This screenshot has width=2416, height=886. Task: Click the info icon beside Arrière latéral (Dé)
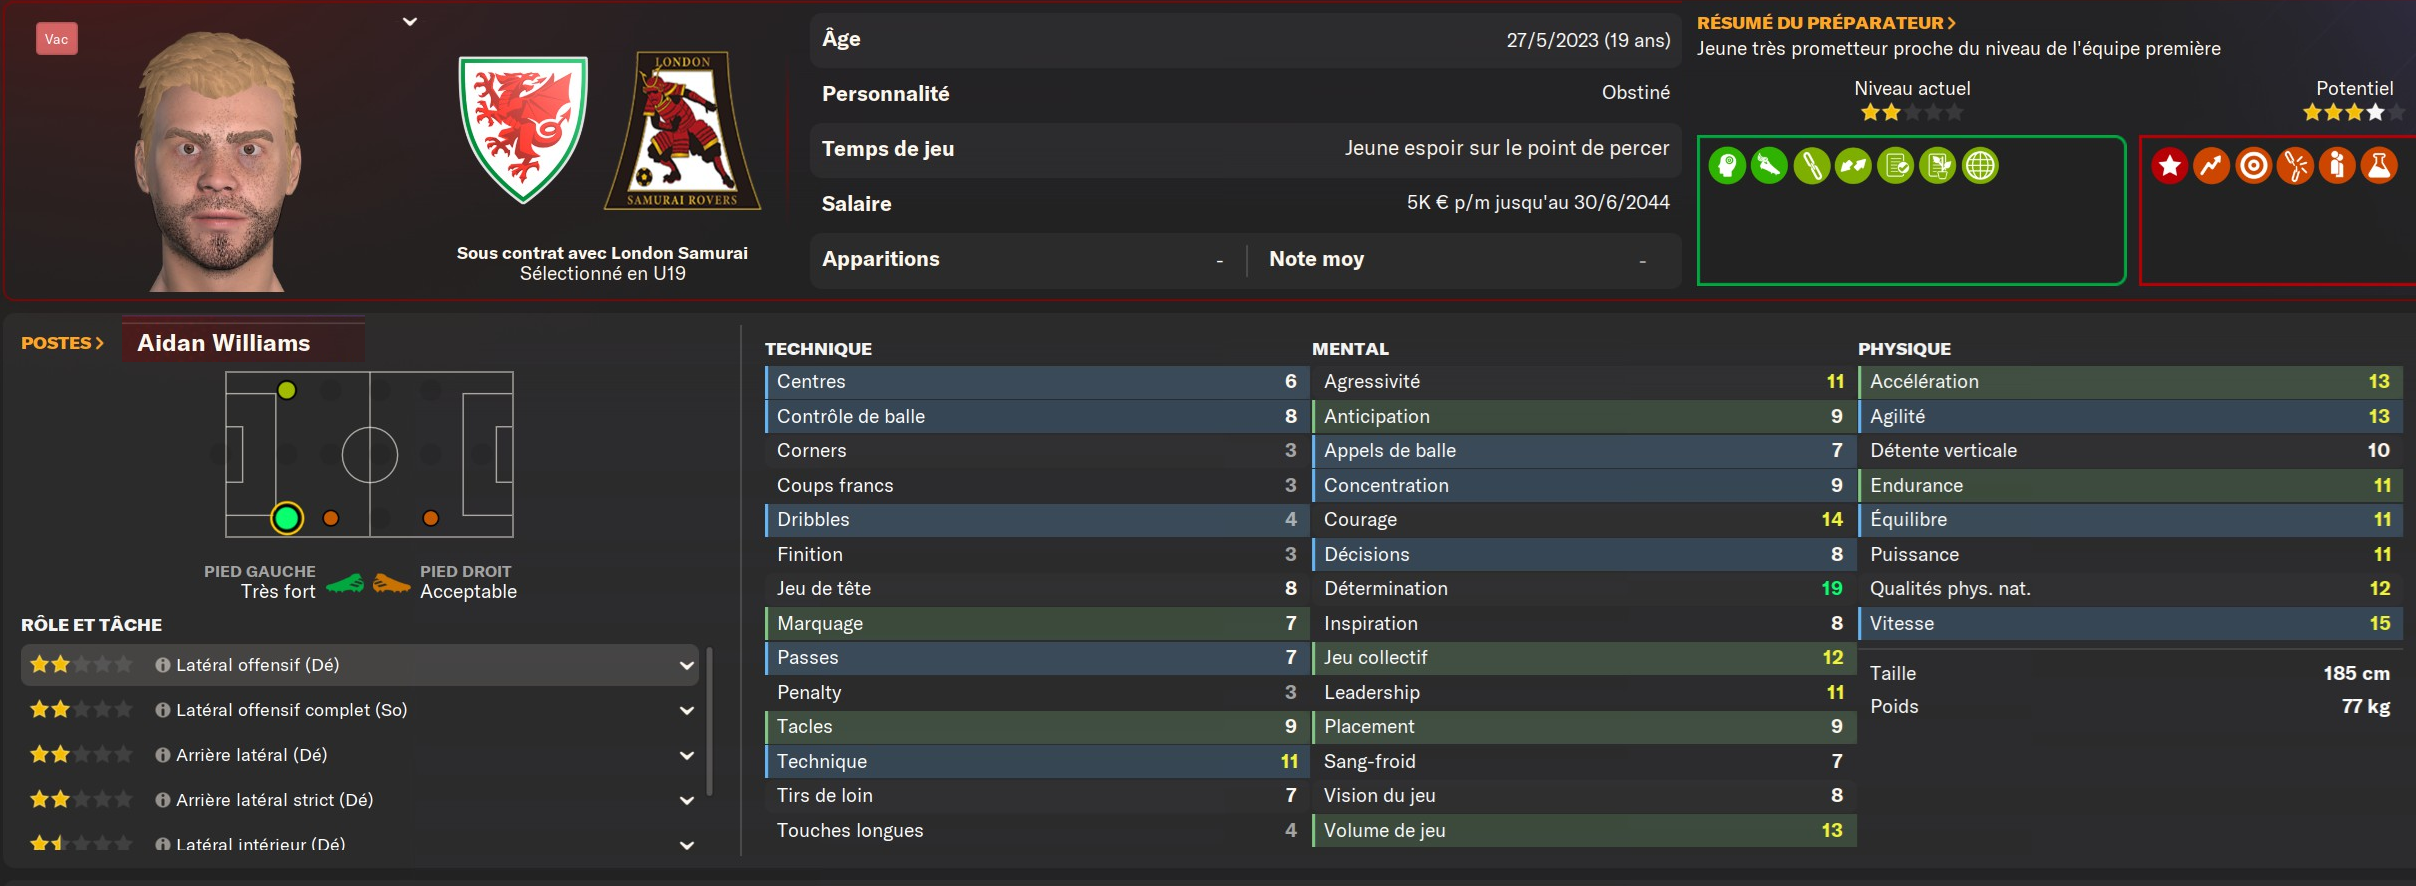pos(162,755)
